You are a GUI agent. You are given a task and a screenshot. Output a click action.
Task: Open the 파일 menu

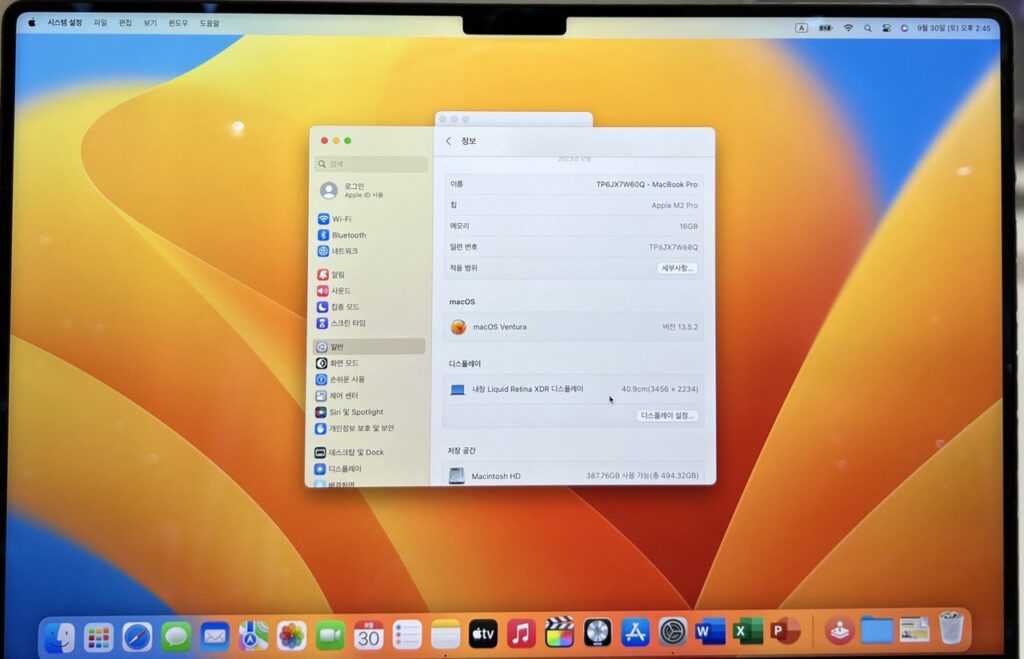click(x=100, y=23)
